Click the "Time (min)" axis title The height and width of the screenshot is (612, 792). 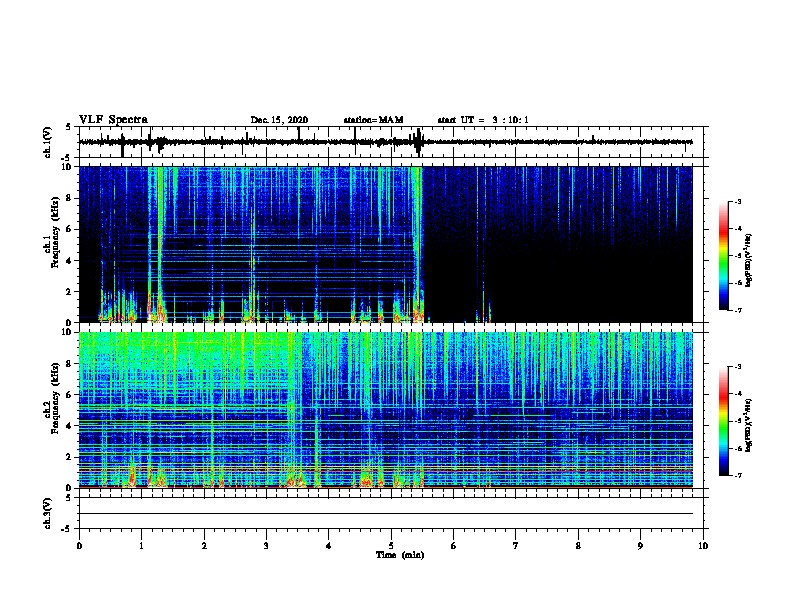click(400, 555)
